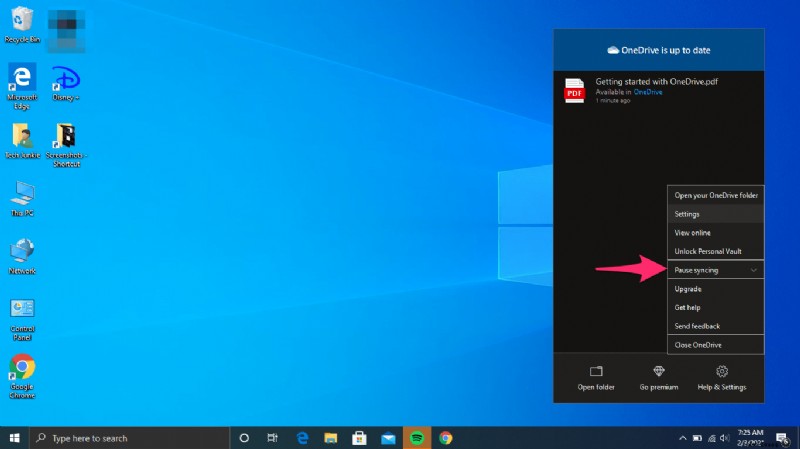Viewport: 800px width, 449px height.
Task: Select Unlock Personal Vault
Action: point(715,251)
